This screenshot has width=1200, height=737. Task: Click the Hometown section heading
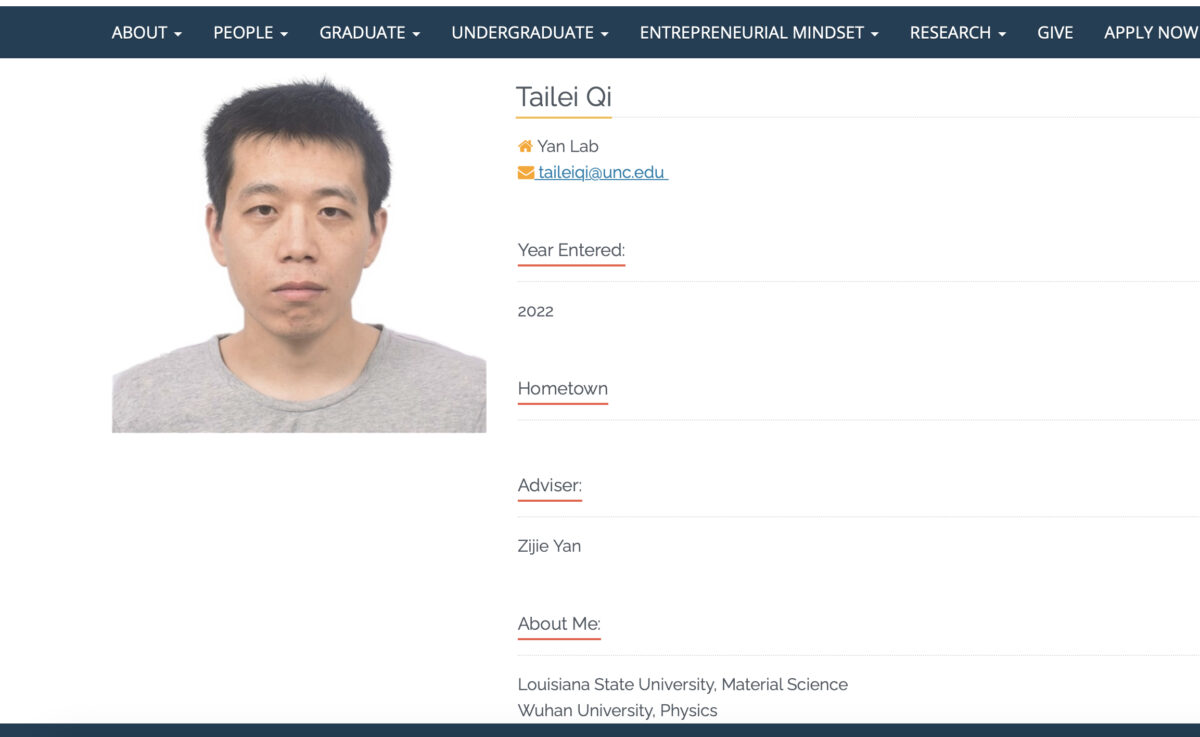(x=562, y=388)
